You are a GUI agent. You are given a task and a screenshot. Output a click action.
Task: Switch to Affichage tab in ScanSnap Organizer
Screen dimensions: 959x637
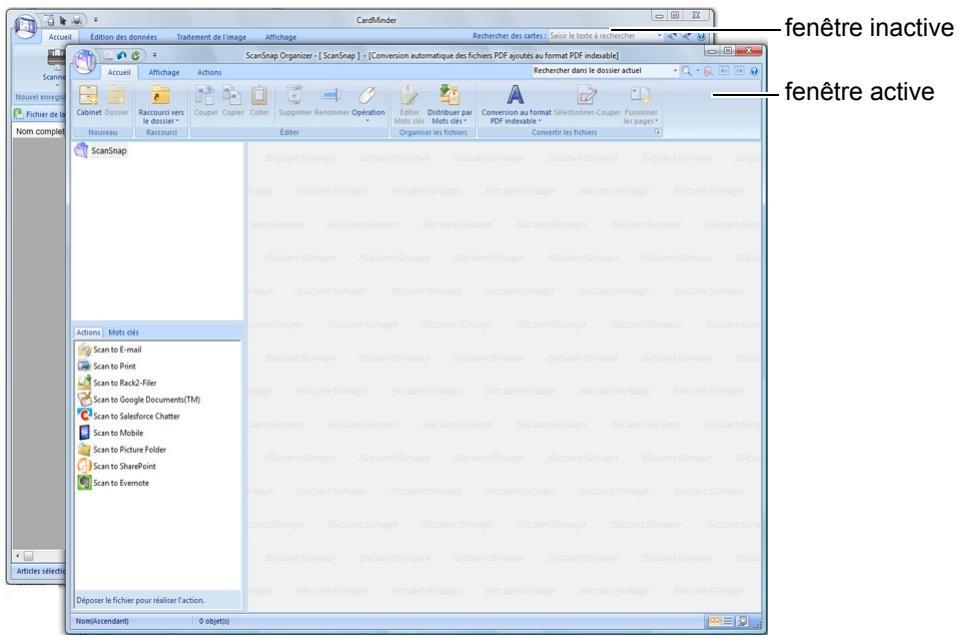[x=164, y=72]
